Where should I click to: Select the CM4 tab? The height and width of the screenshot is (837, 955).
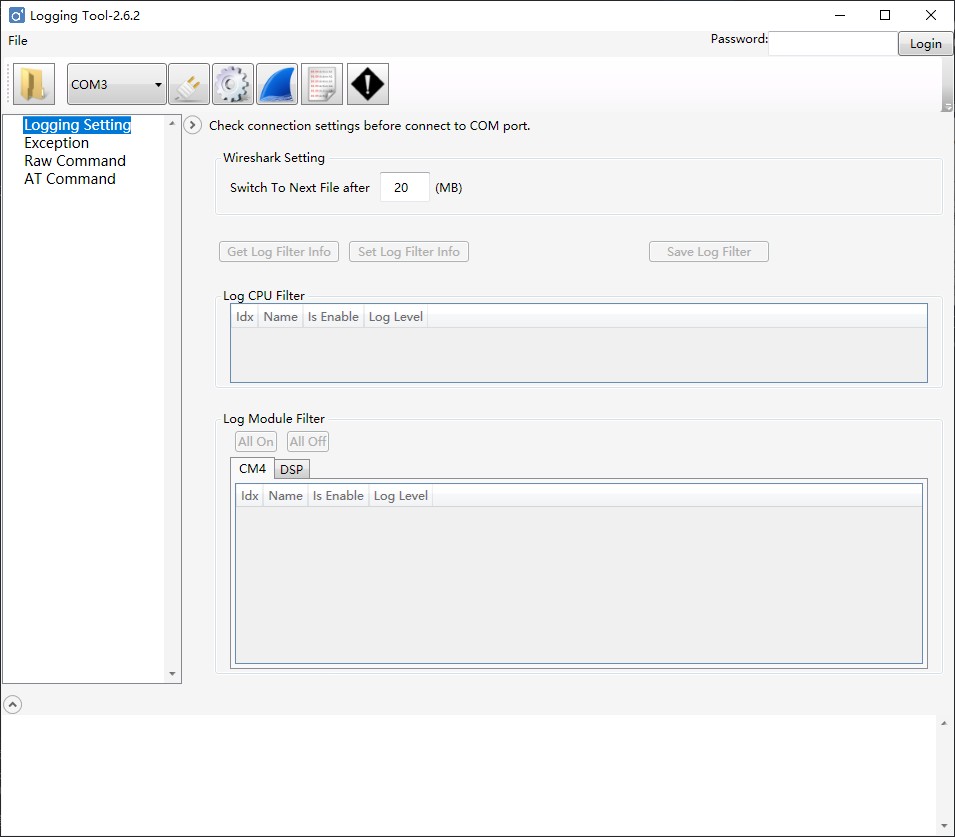(252, 468)
